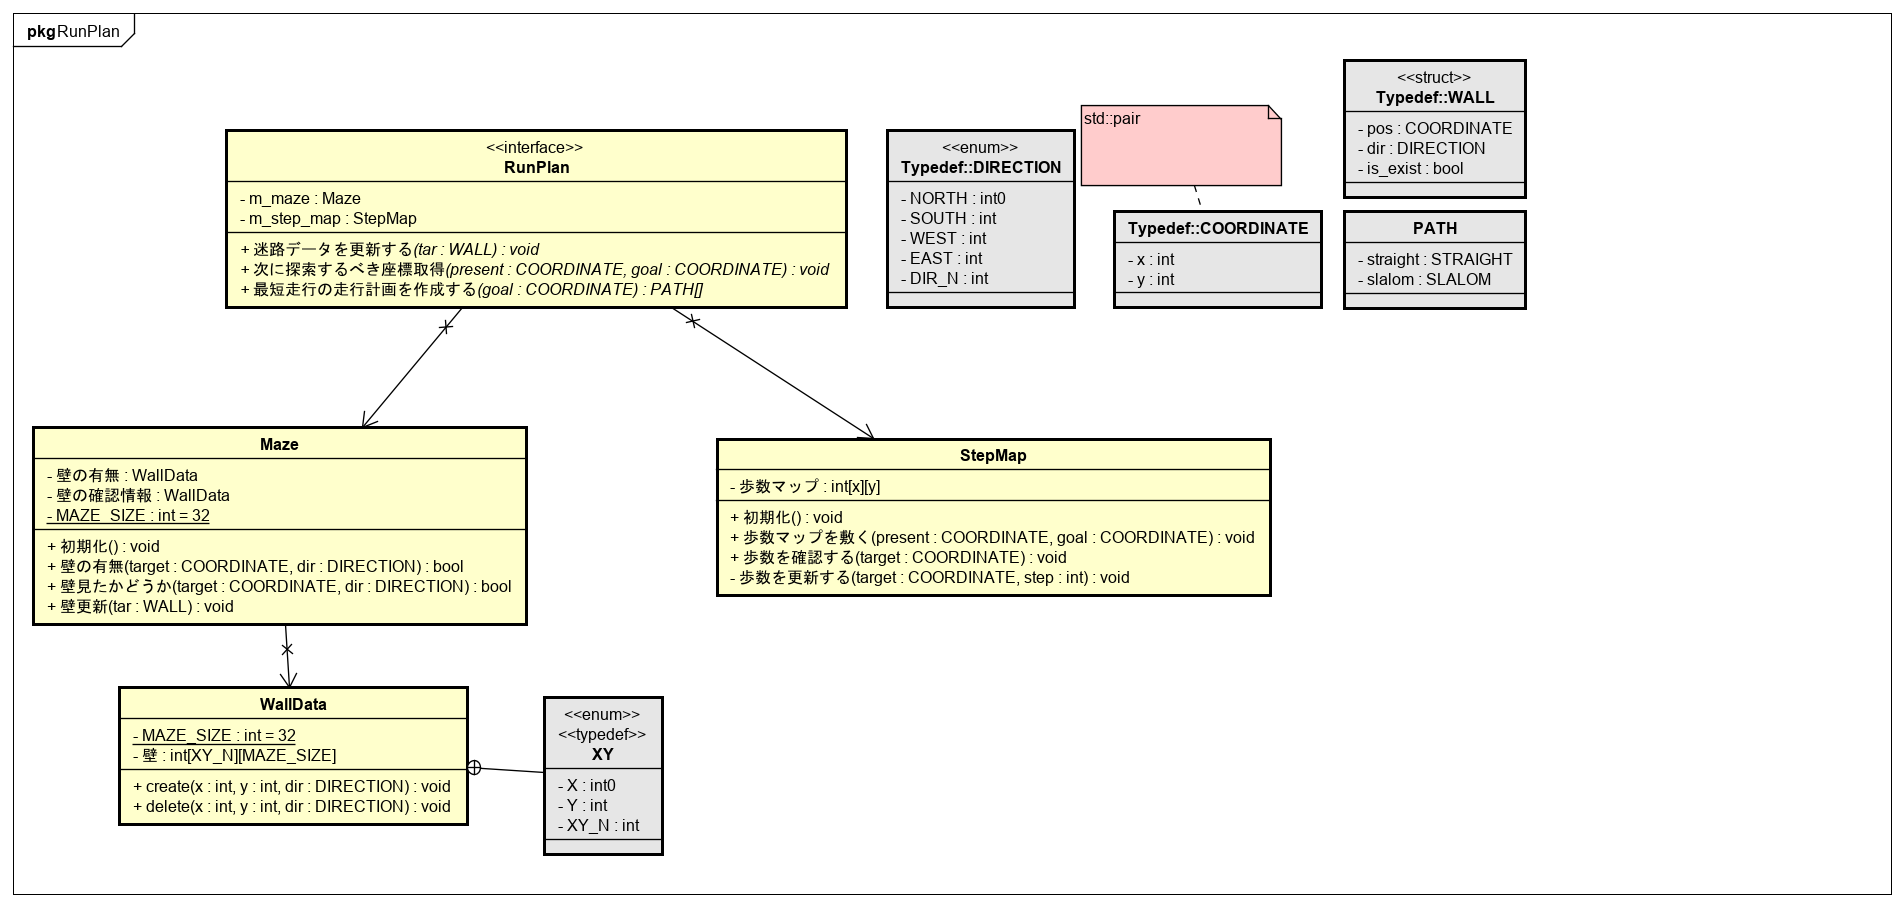Click the <<typedef>> stereotype in XY

click(x=602, y=734)
